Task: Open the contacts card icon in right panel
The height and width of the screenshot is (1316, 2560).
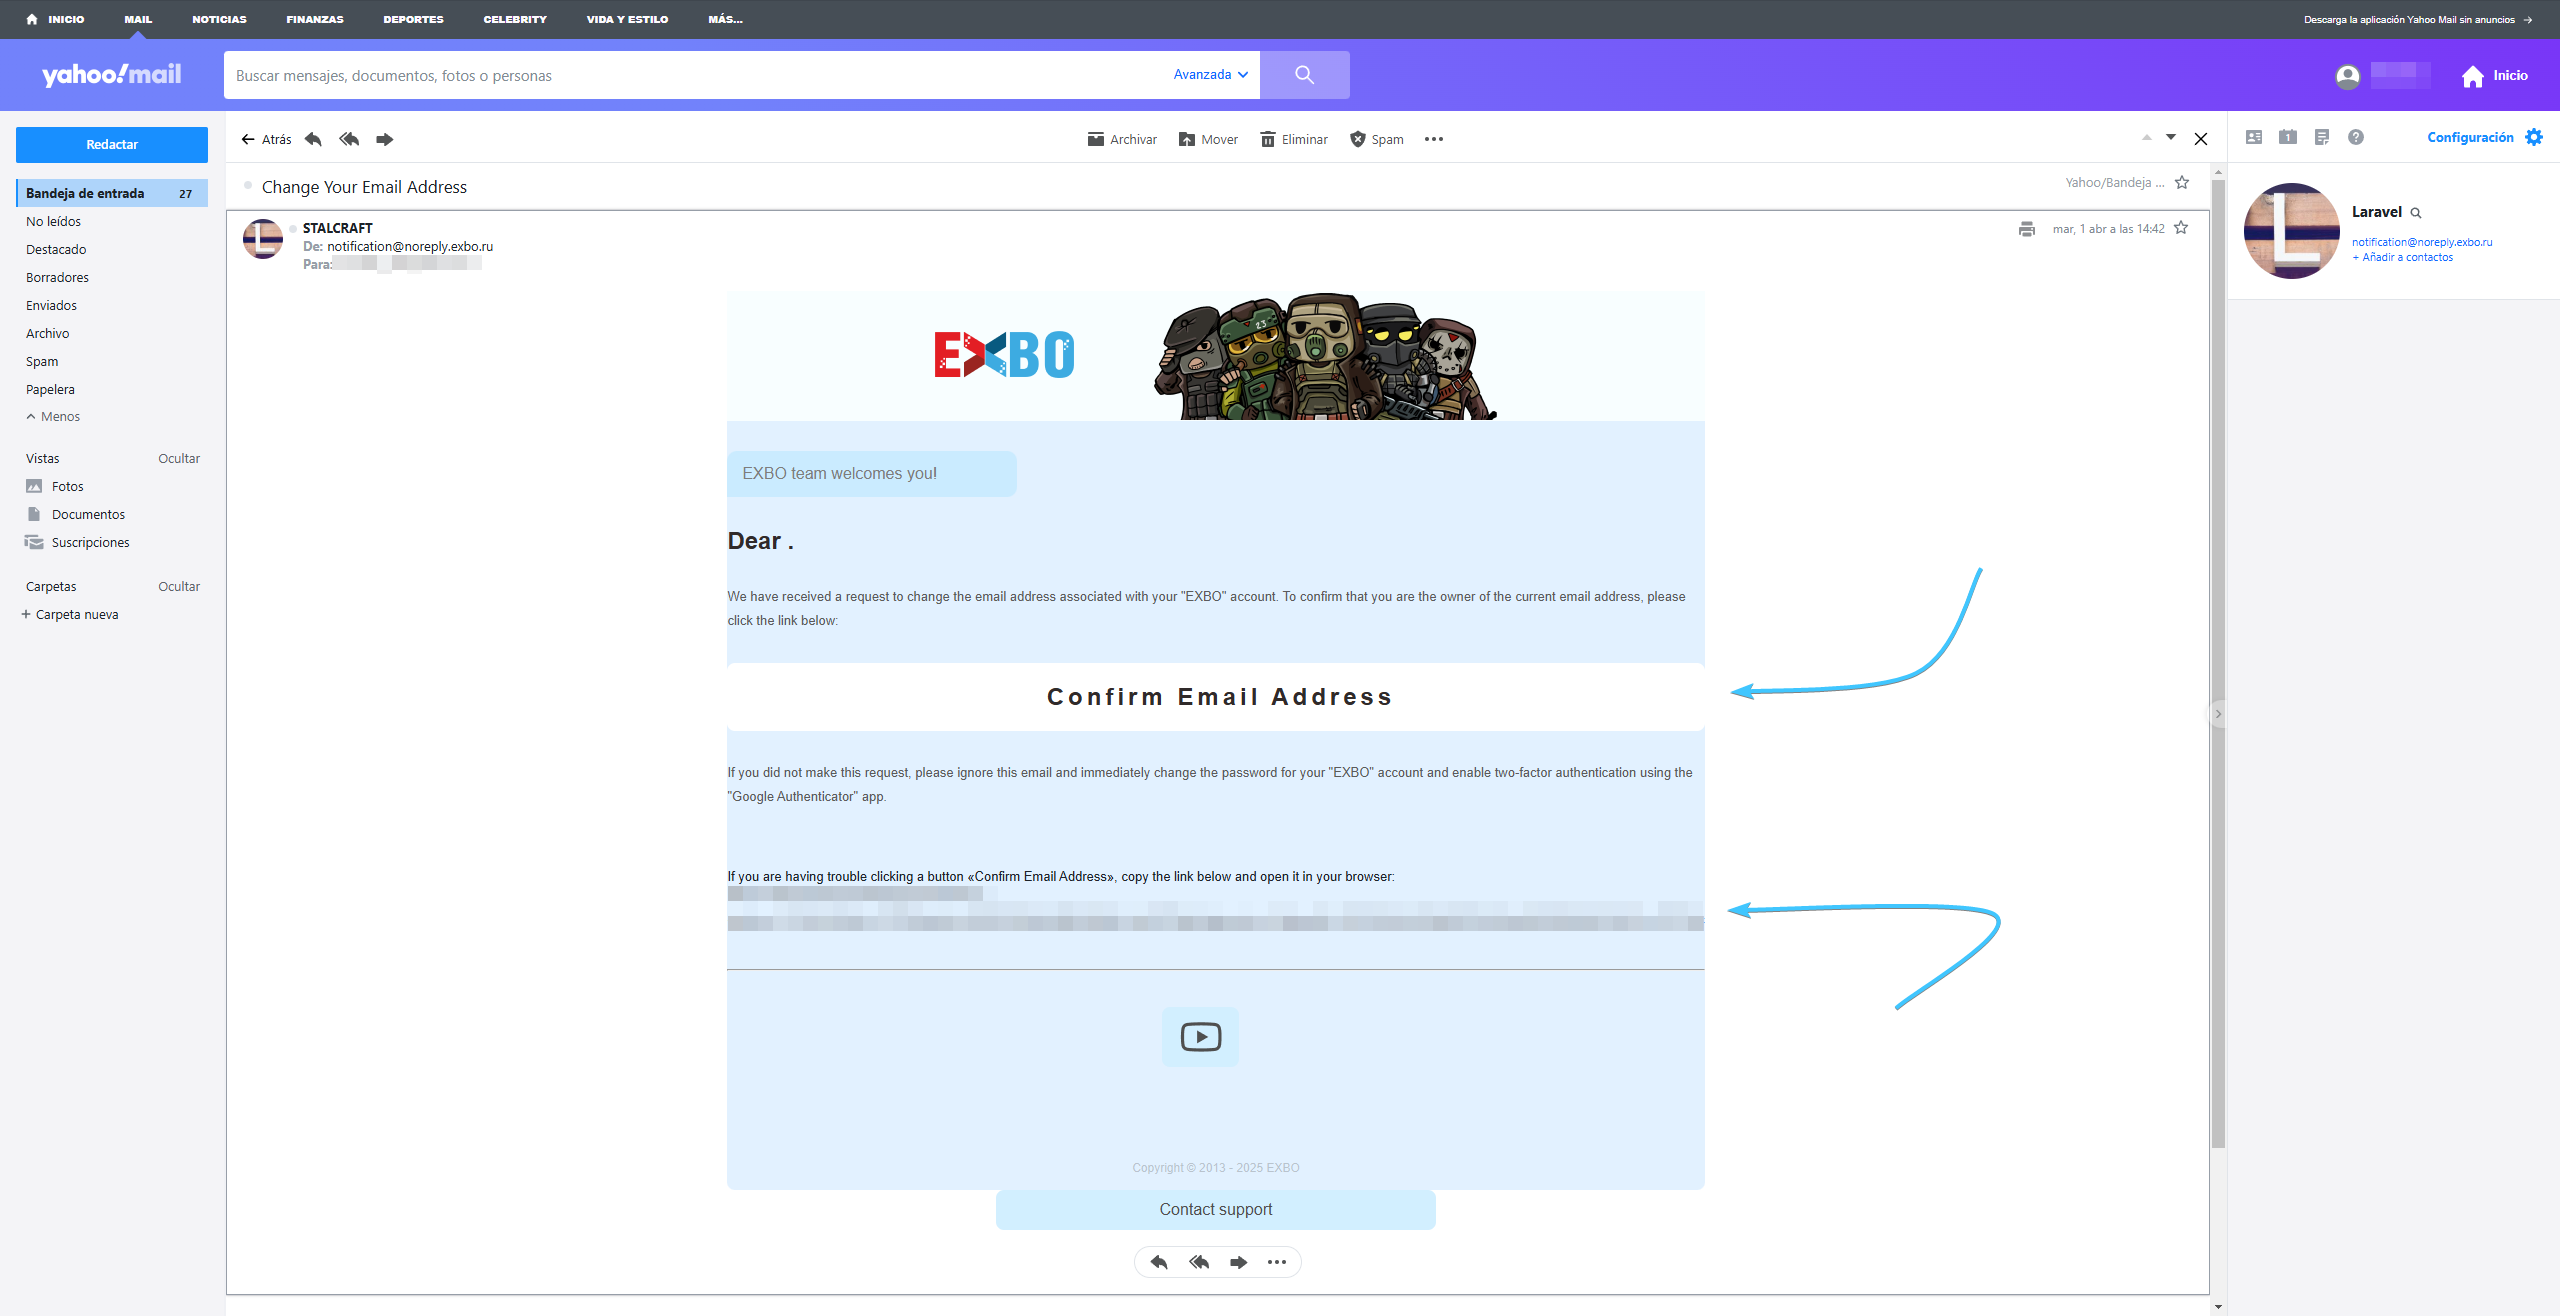Action: (2254, 137)
